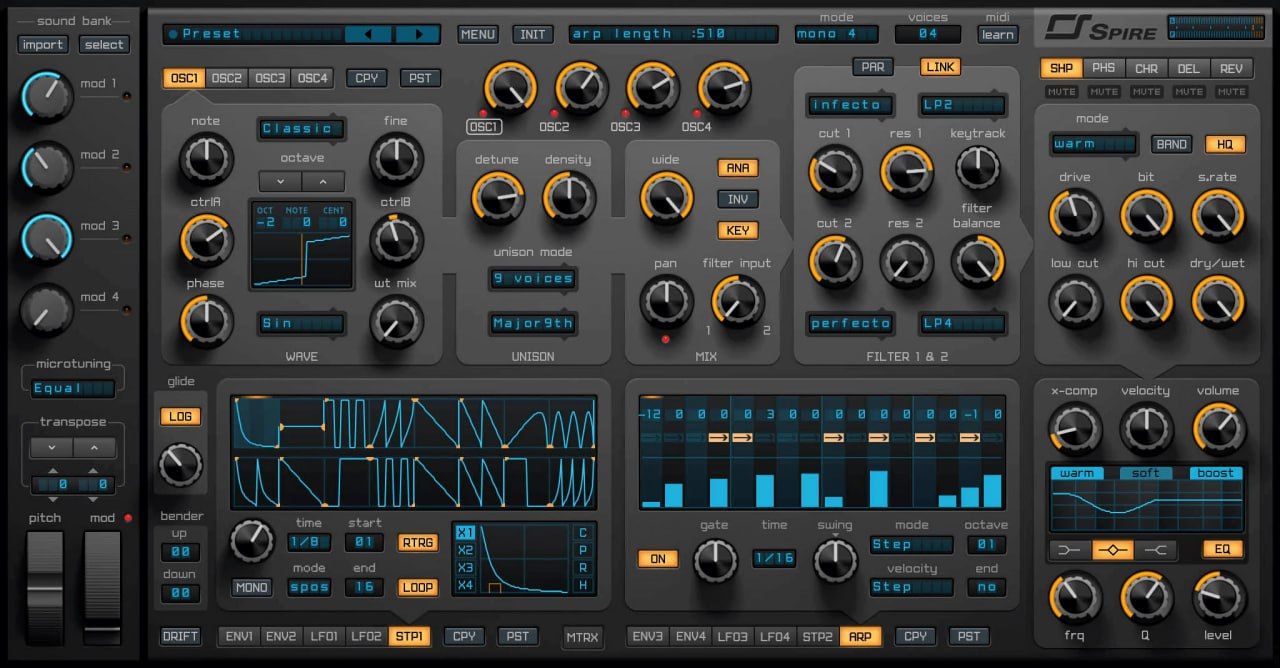Click the mod 1 macro knob
Viewport: 1280px width, 668px height.
[46, 97]
